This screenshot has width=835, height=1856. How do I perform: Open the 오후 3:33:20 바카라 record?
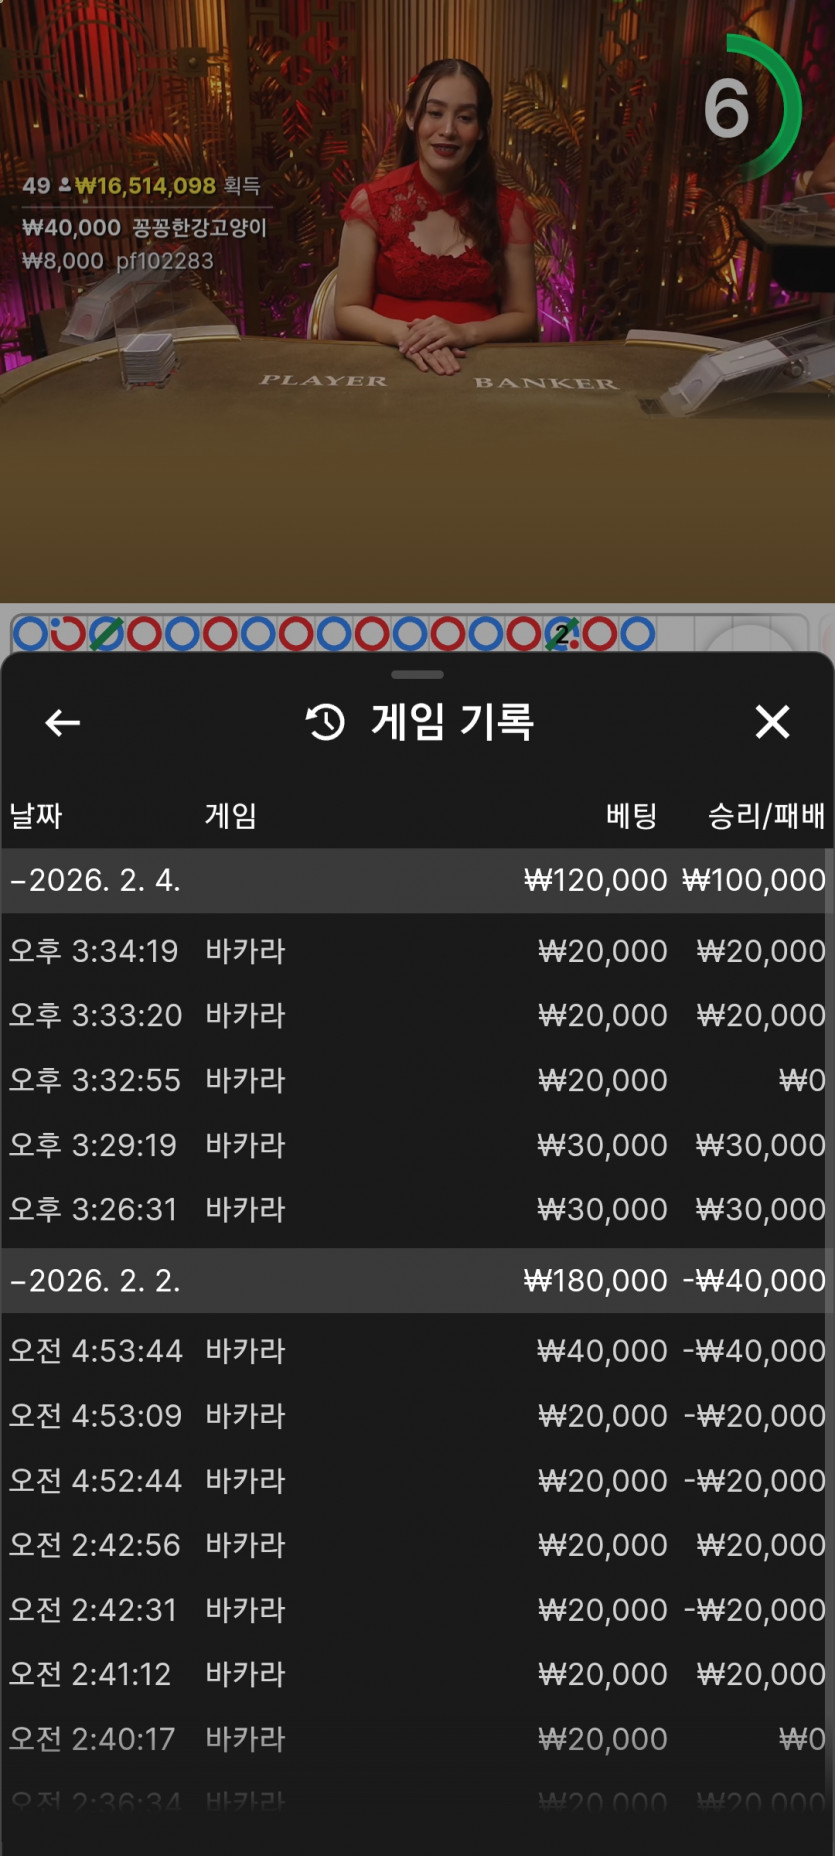(x=416, y=1015)
